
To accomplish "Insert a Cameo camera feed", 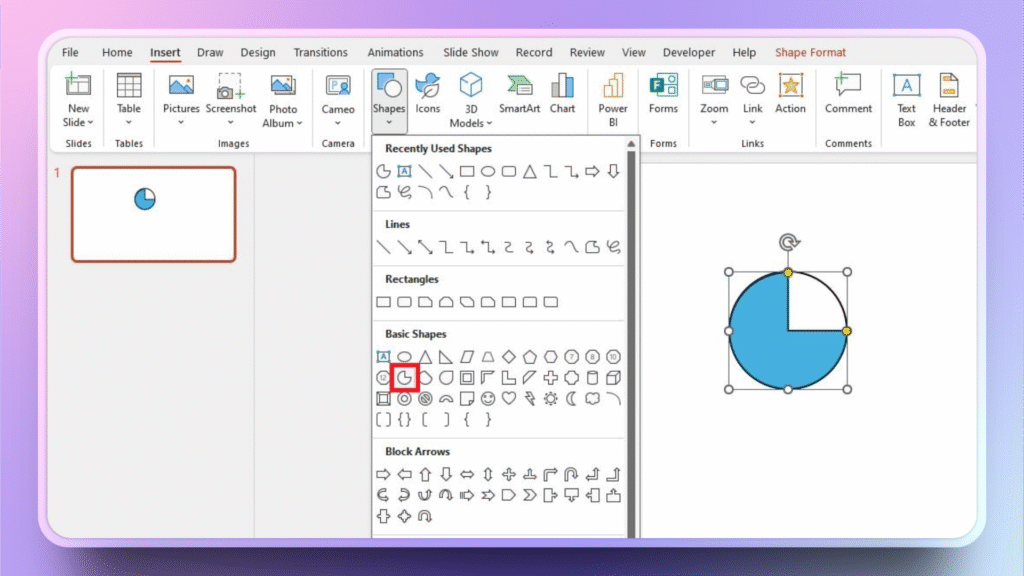I will pyautogui.click(x=338, y=95).
